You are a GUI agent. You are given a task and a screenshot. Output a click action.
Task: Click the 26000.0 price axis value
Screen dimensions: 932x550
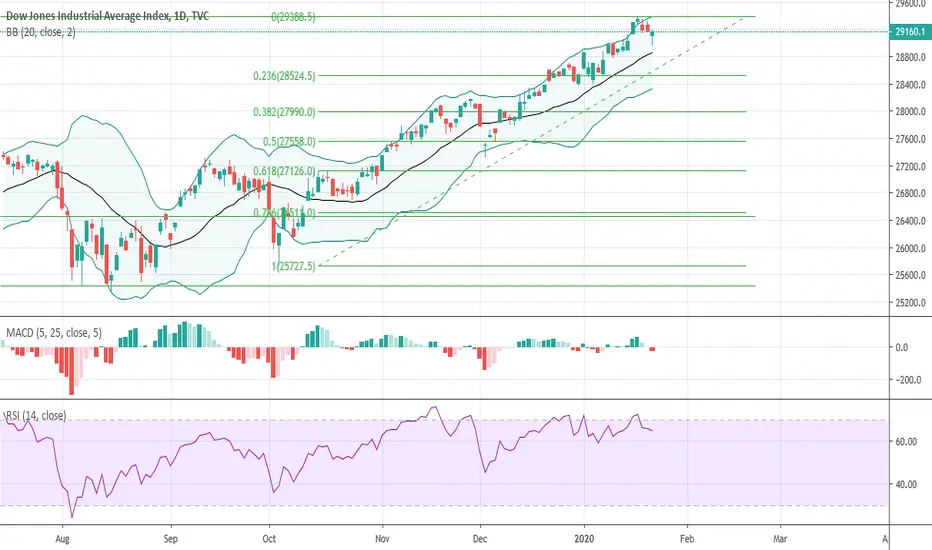click(911, 248)
